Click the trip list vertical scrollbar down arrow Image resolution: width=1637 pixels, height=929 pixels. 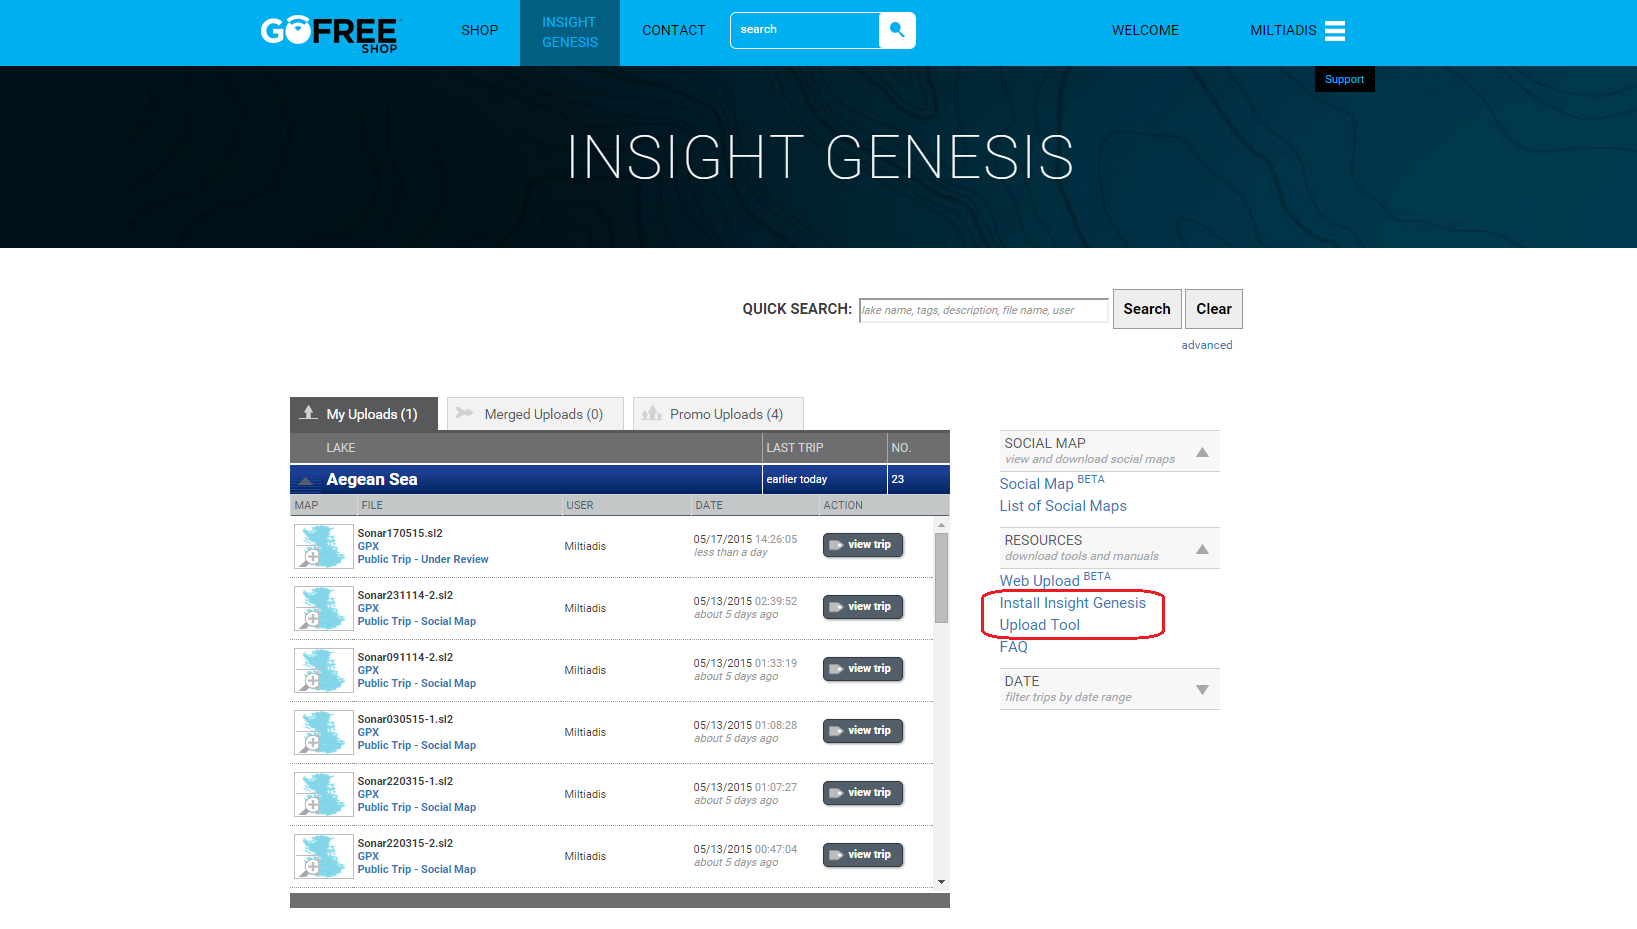point(941,882)
